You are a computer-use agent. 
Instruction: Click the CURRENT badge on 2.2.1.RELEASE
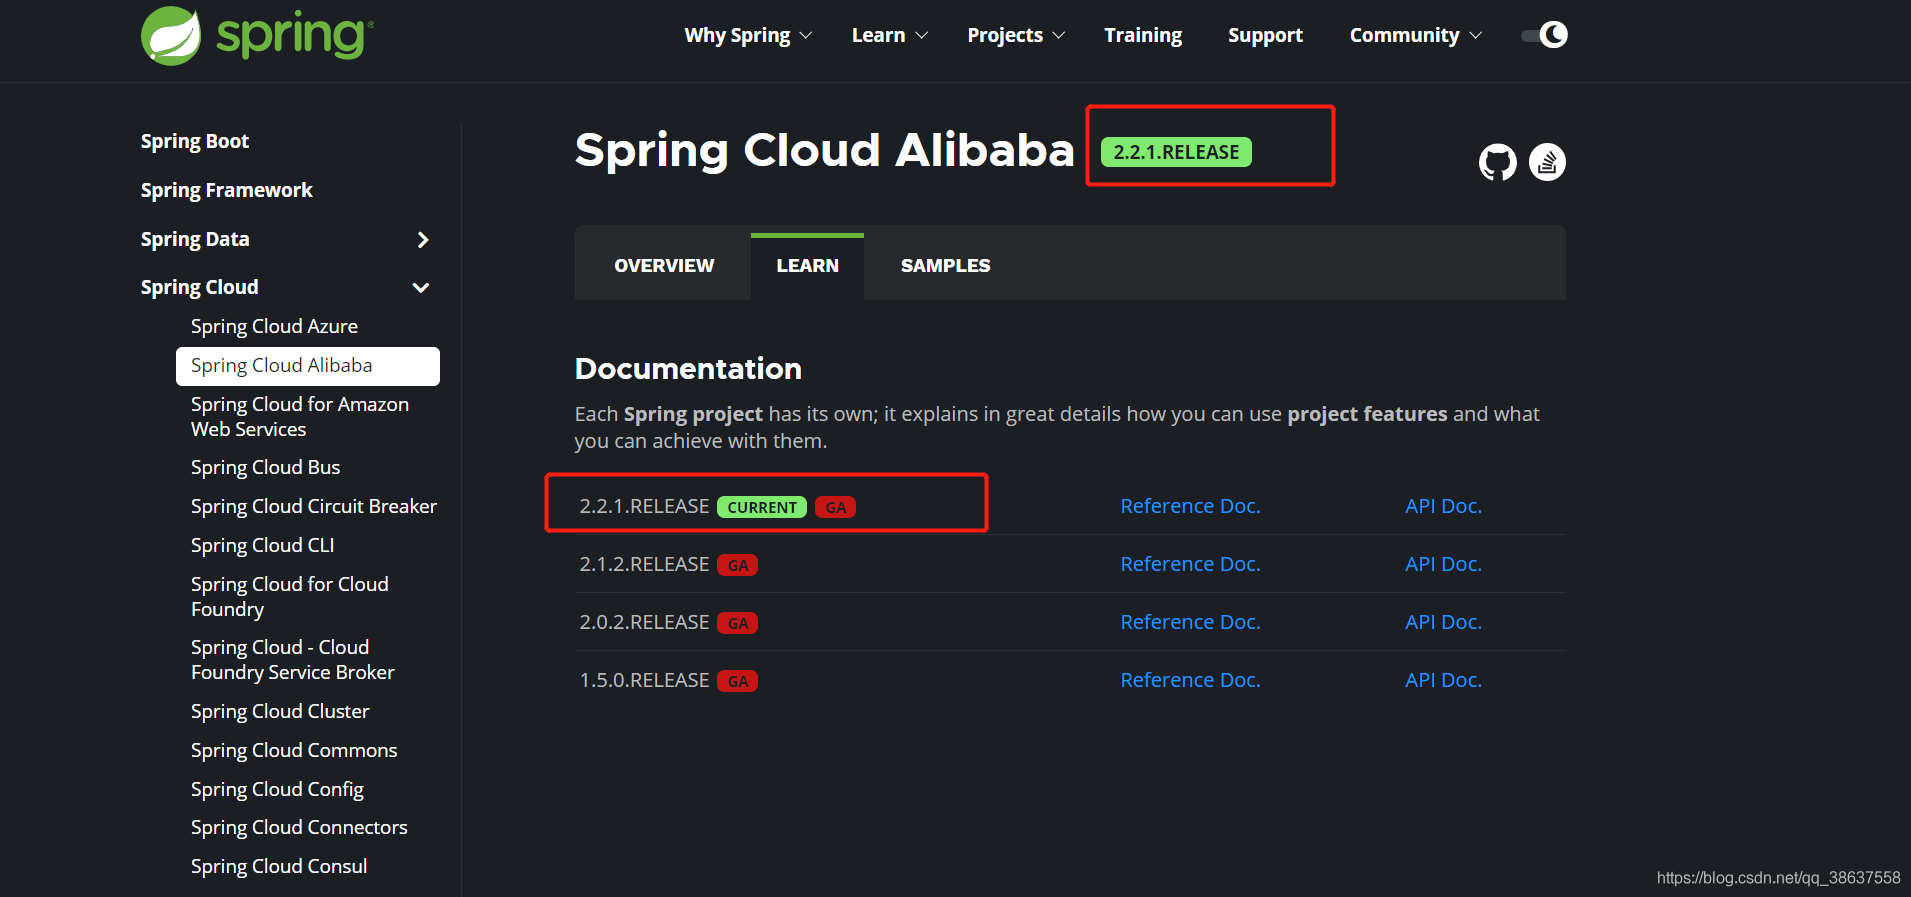pyautogui.click(x=762, y=507)
